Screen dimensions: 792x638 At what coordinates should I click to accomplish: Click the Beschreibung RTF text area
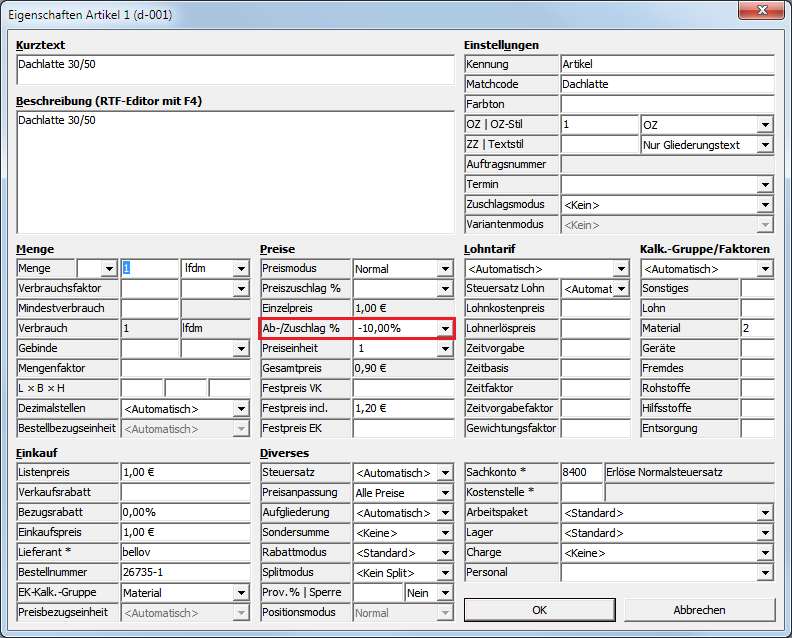pyautogui.click(x=235, y=170)
